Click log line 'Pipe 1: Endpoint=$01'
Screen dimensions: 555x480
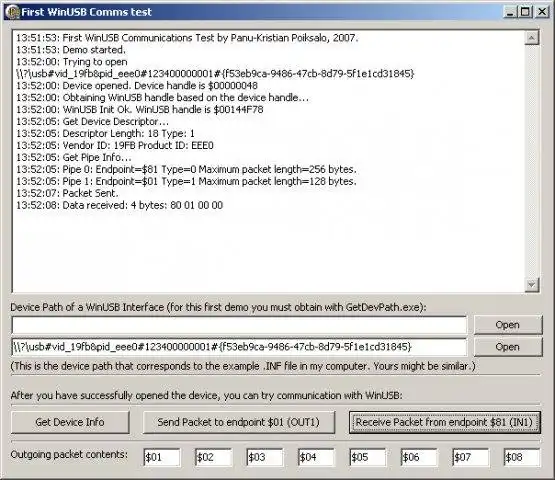click(186, 181)
